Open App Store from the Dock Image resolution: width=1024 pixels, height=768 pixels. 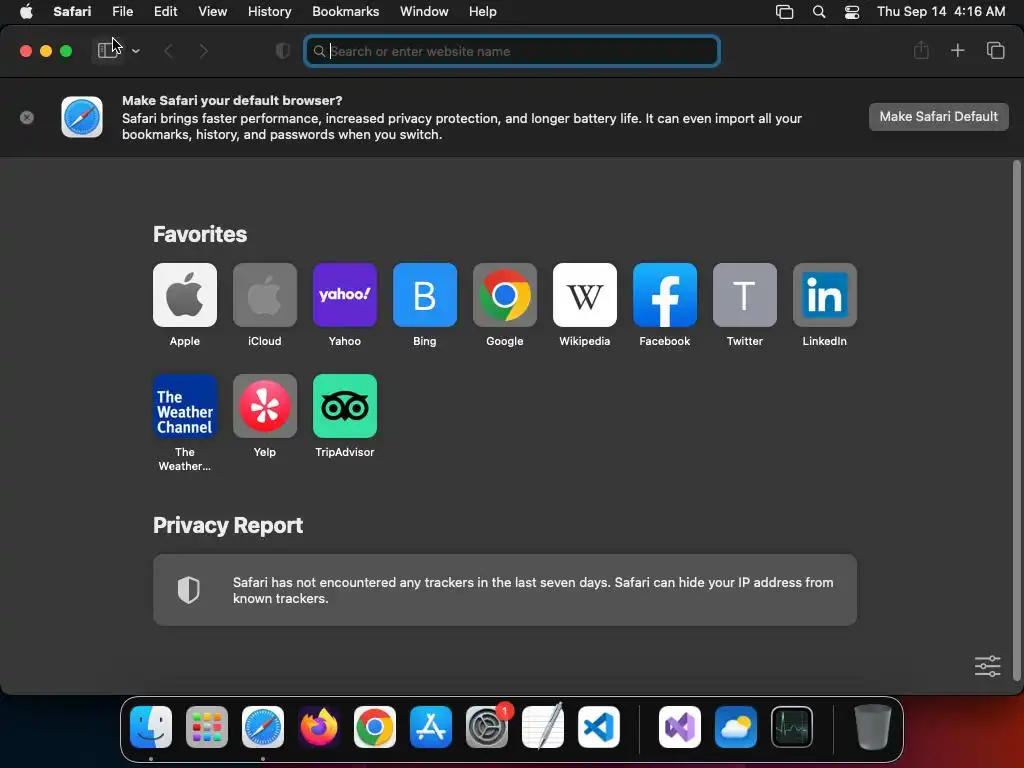[x=431, y=727]
